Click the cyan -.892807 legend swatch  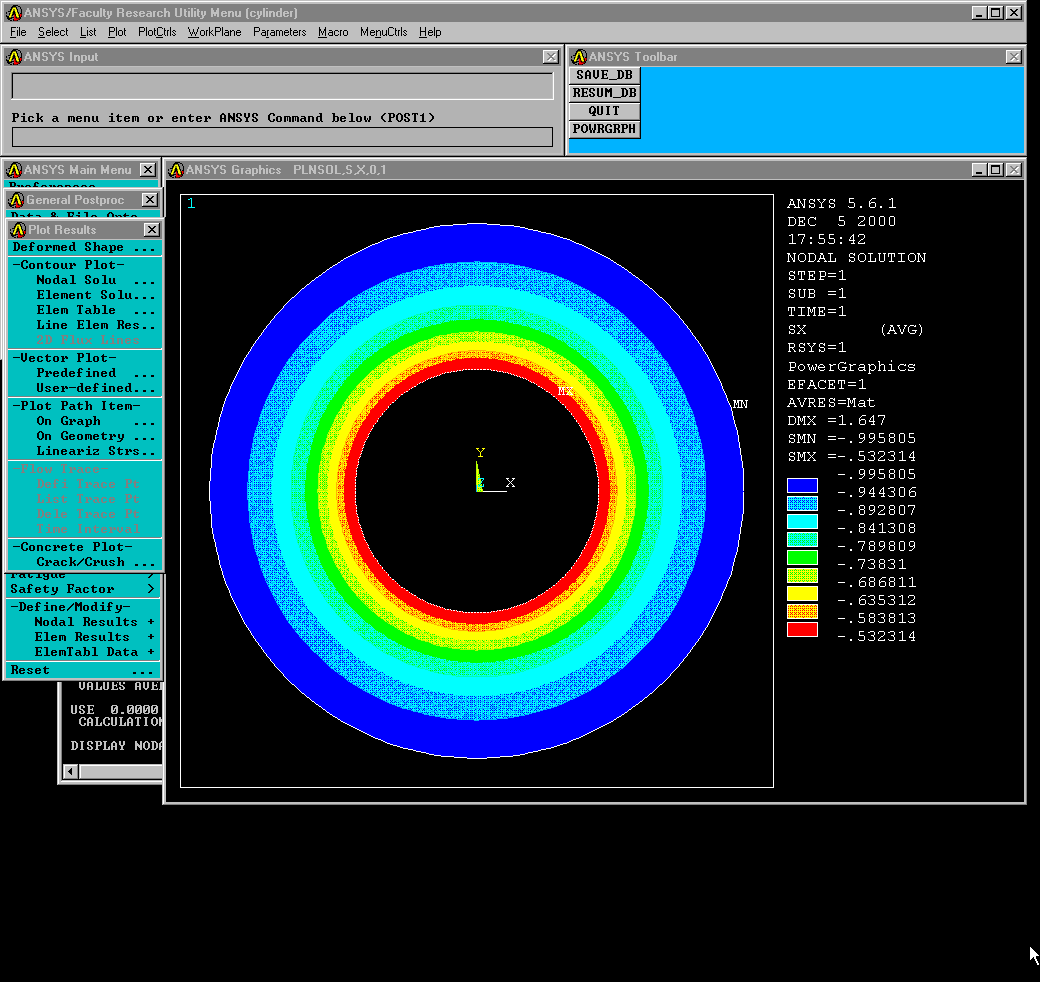802,521
